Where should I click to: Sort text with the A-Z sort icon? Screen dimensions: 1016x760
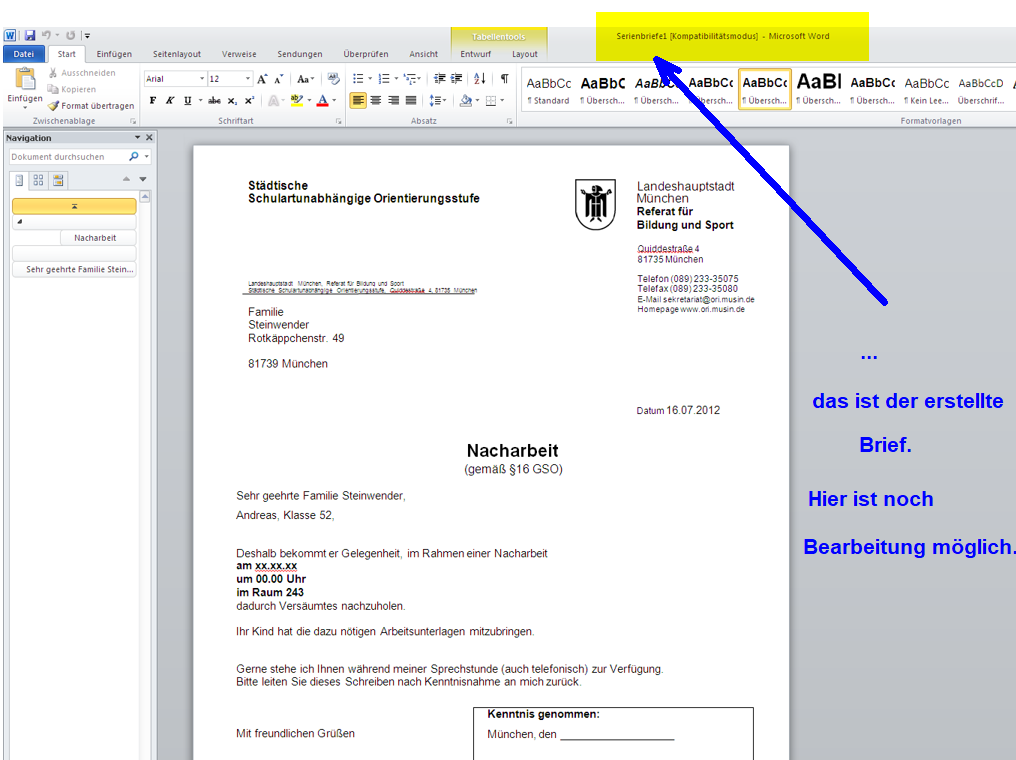(479, 79)
